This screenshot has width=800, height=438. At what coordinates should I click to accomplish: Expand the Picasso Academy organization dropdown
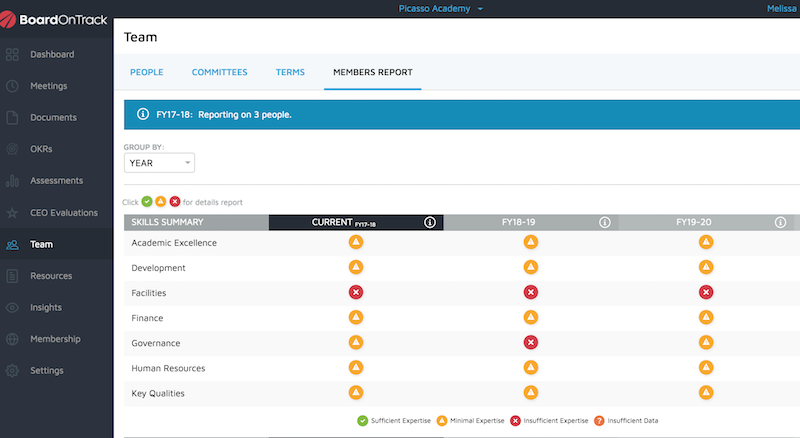(440, 9)
